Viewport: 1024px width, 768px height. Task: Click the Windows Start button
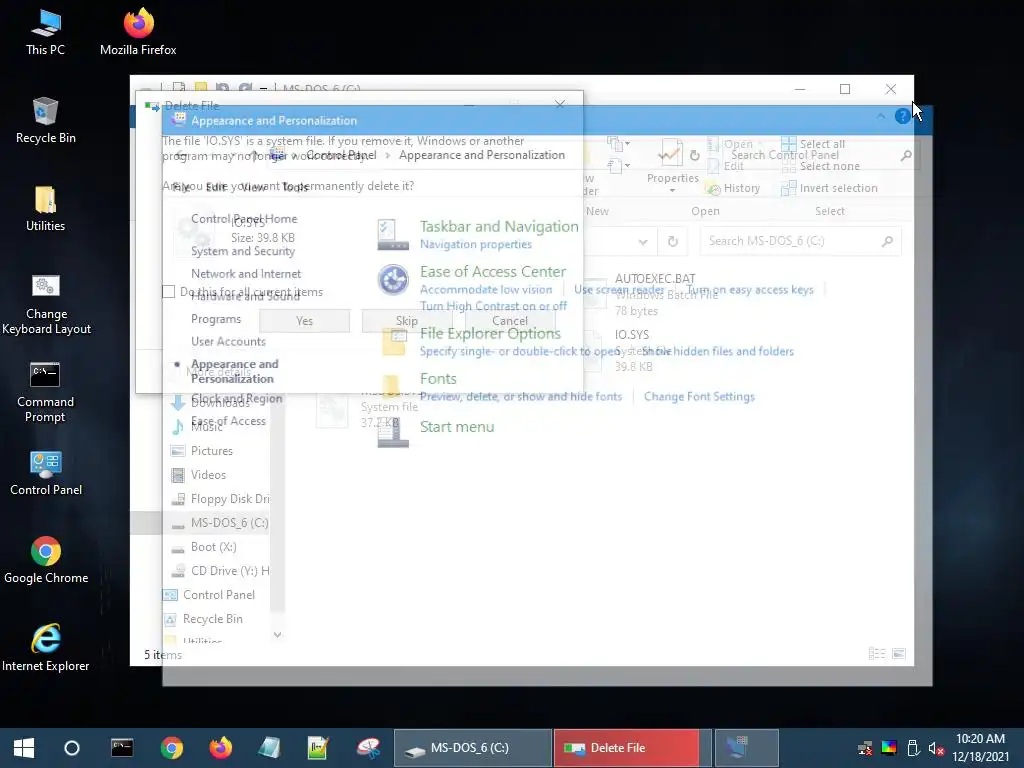coord(24,748)
